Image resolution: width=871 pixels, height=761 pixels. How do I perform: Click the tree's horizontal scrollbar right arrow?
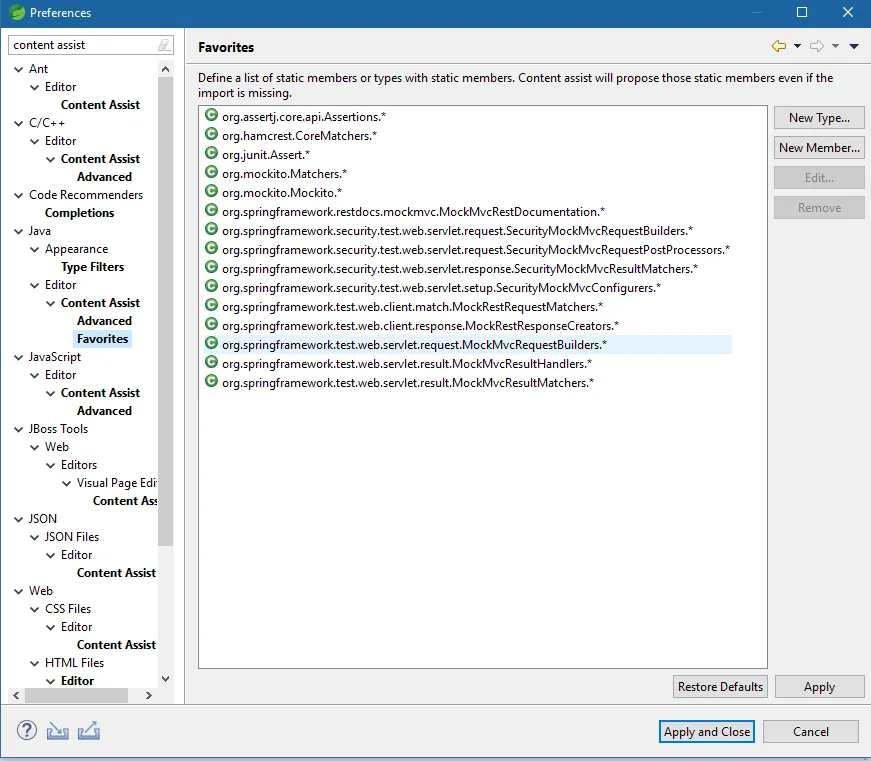tap(148, 695)
